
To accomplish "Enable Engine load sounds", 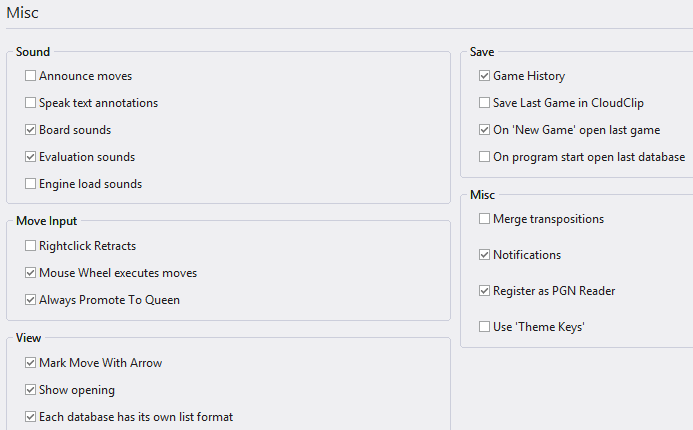I will pos(31,184).
